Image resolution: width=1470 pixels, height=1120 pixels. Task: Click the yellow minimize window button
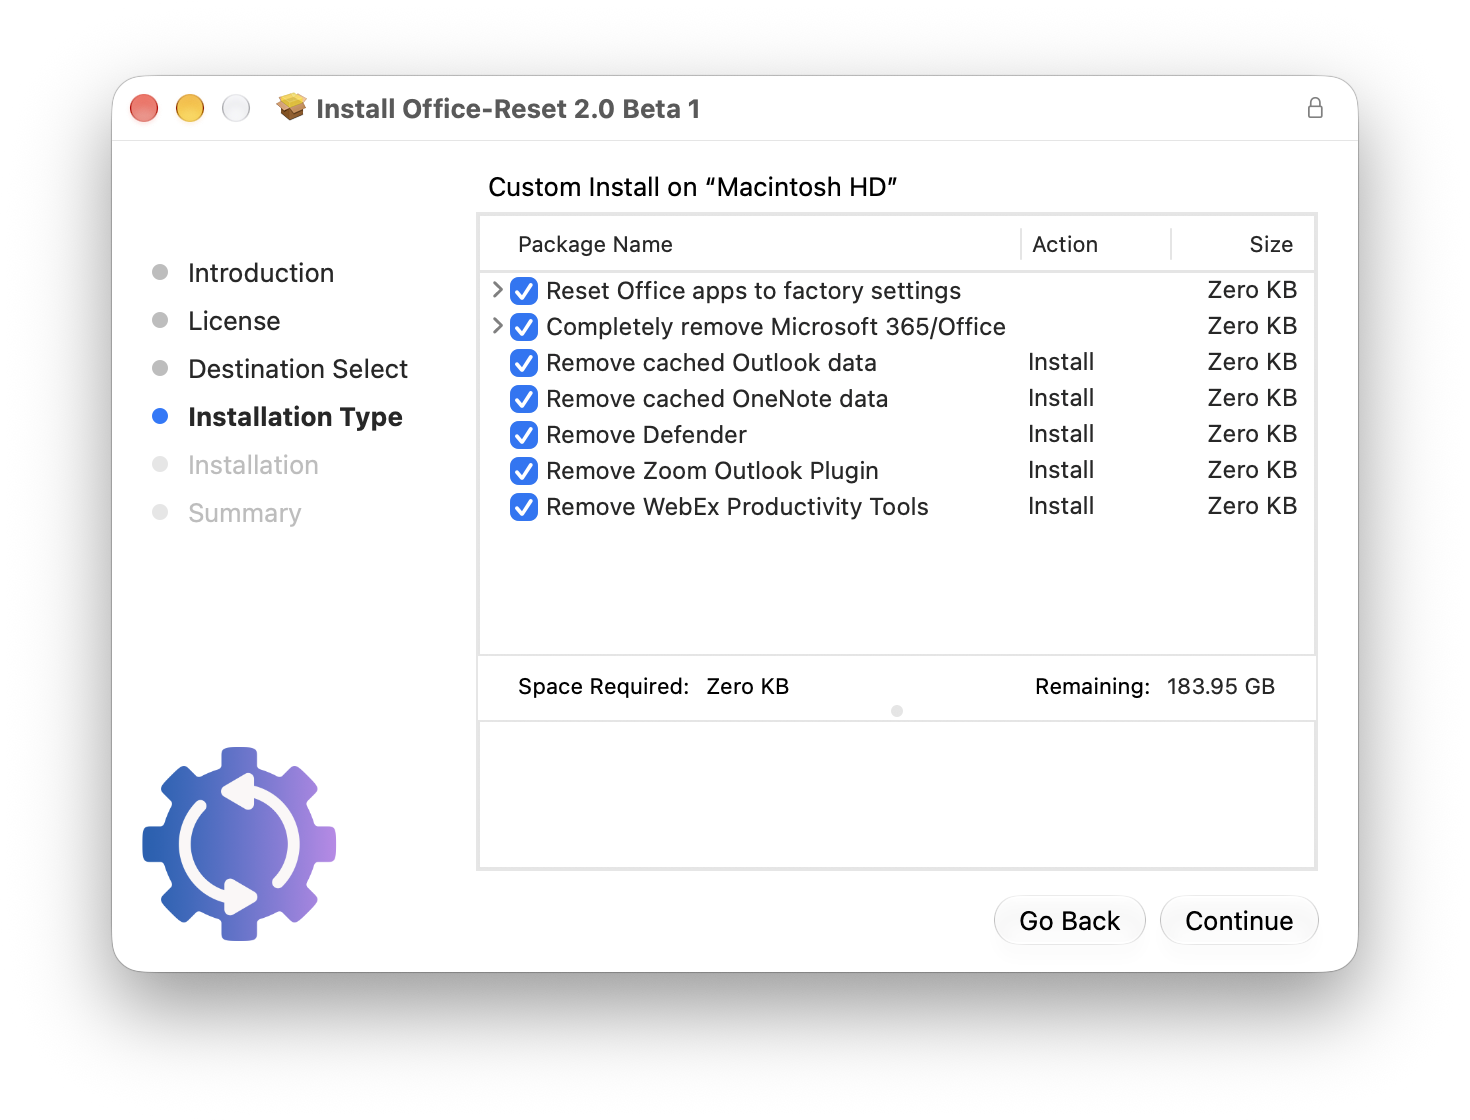point(190,108)
